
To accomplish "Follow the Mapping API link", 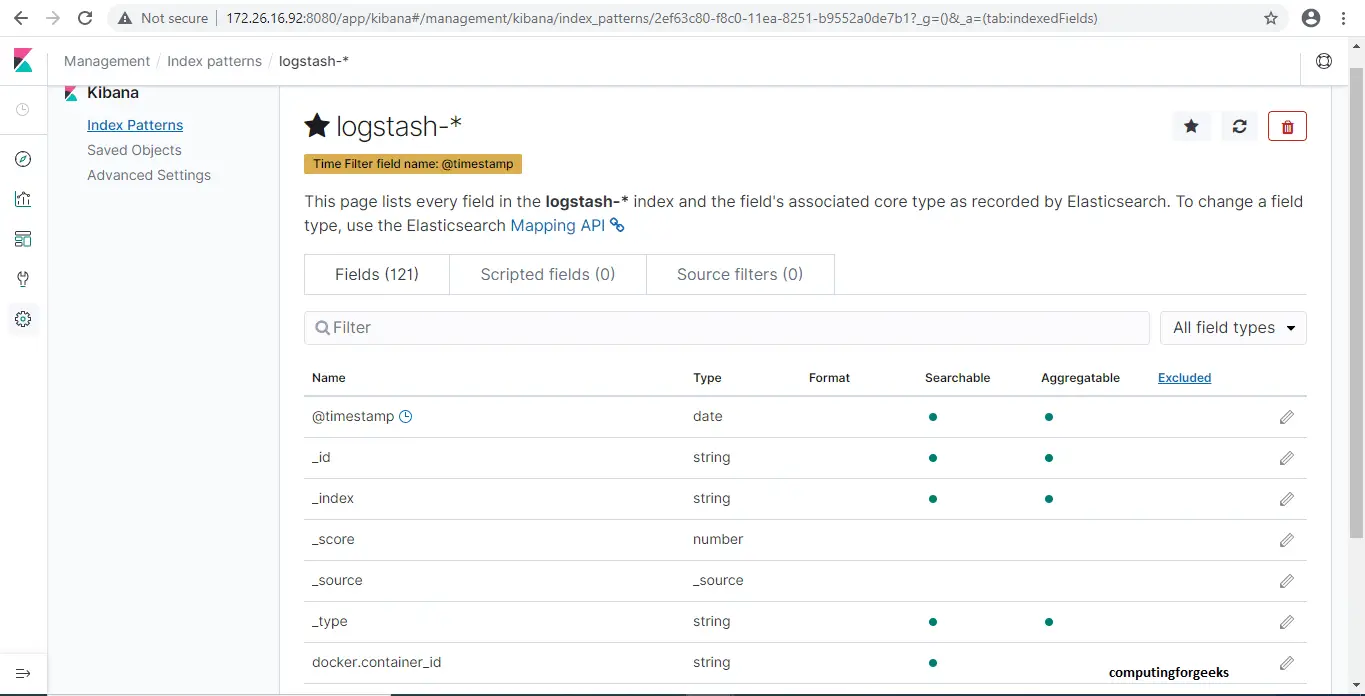I will coord(556,225).
